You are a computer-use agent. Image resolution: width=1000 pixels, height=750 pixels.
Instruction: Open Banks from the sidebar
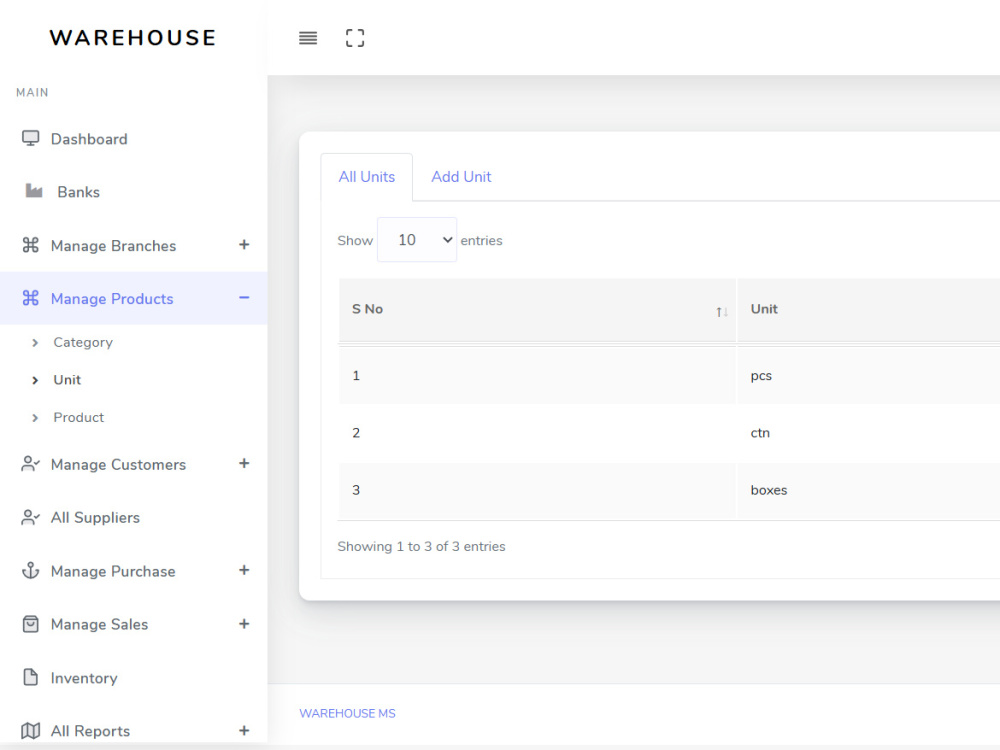pyautogui.click(x=78, y=192)
